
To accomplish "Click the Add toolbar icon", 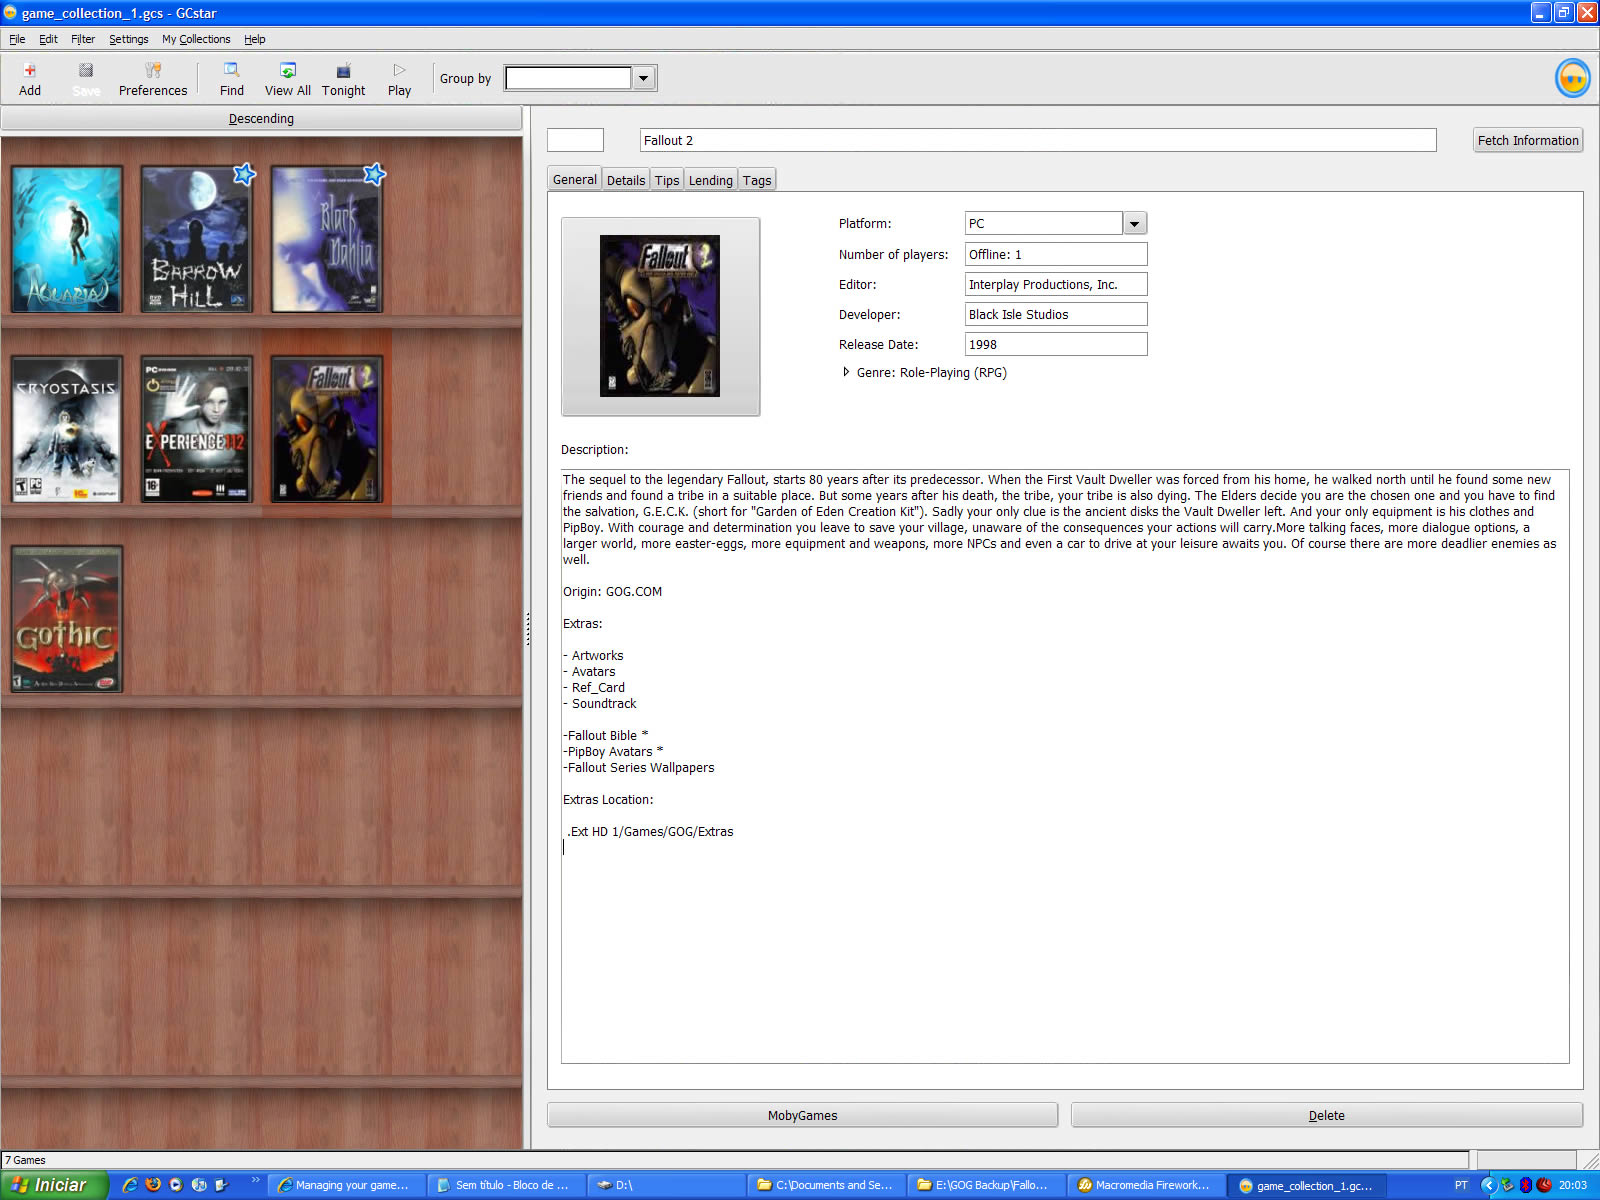I will click(30, 78).
